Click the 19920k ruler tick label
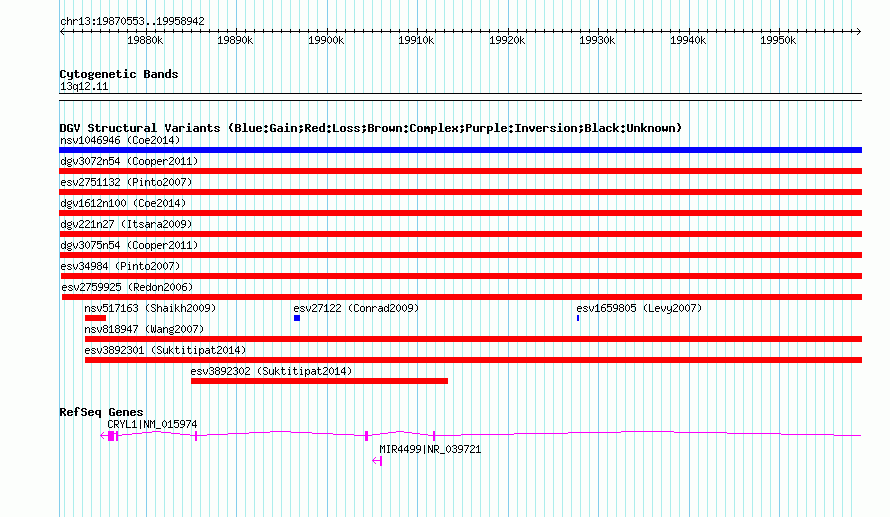 point(507,40)
